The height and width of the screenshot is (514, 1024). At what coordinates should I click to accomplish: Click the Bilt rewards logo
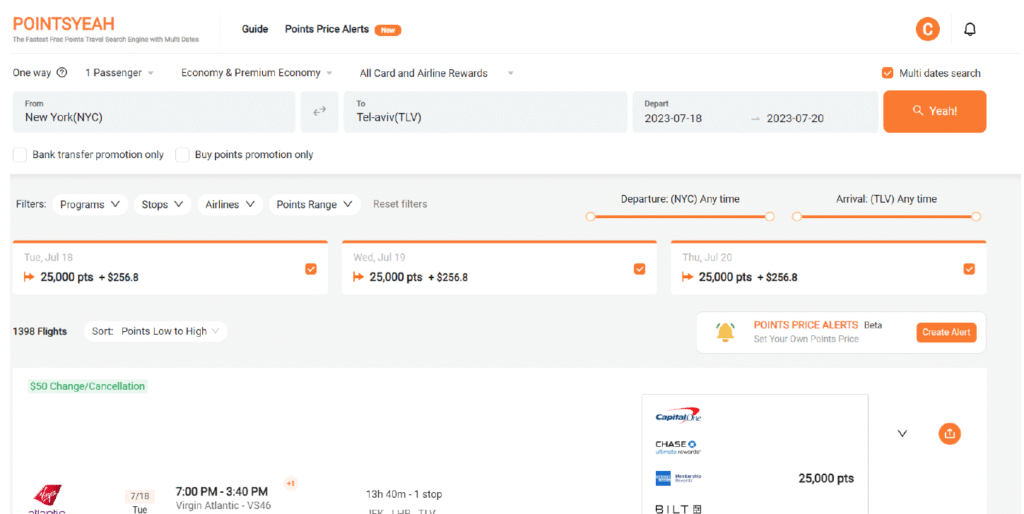pos(678,509)
